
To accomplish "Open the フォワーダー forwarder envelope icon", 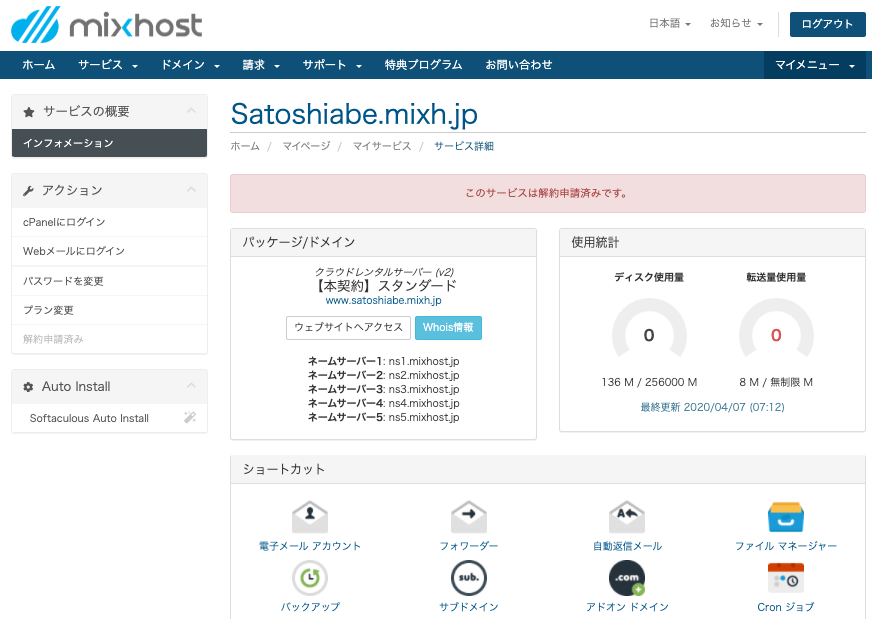I will 469,517.
